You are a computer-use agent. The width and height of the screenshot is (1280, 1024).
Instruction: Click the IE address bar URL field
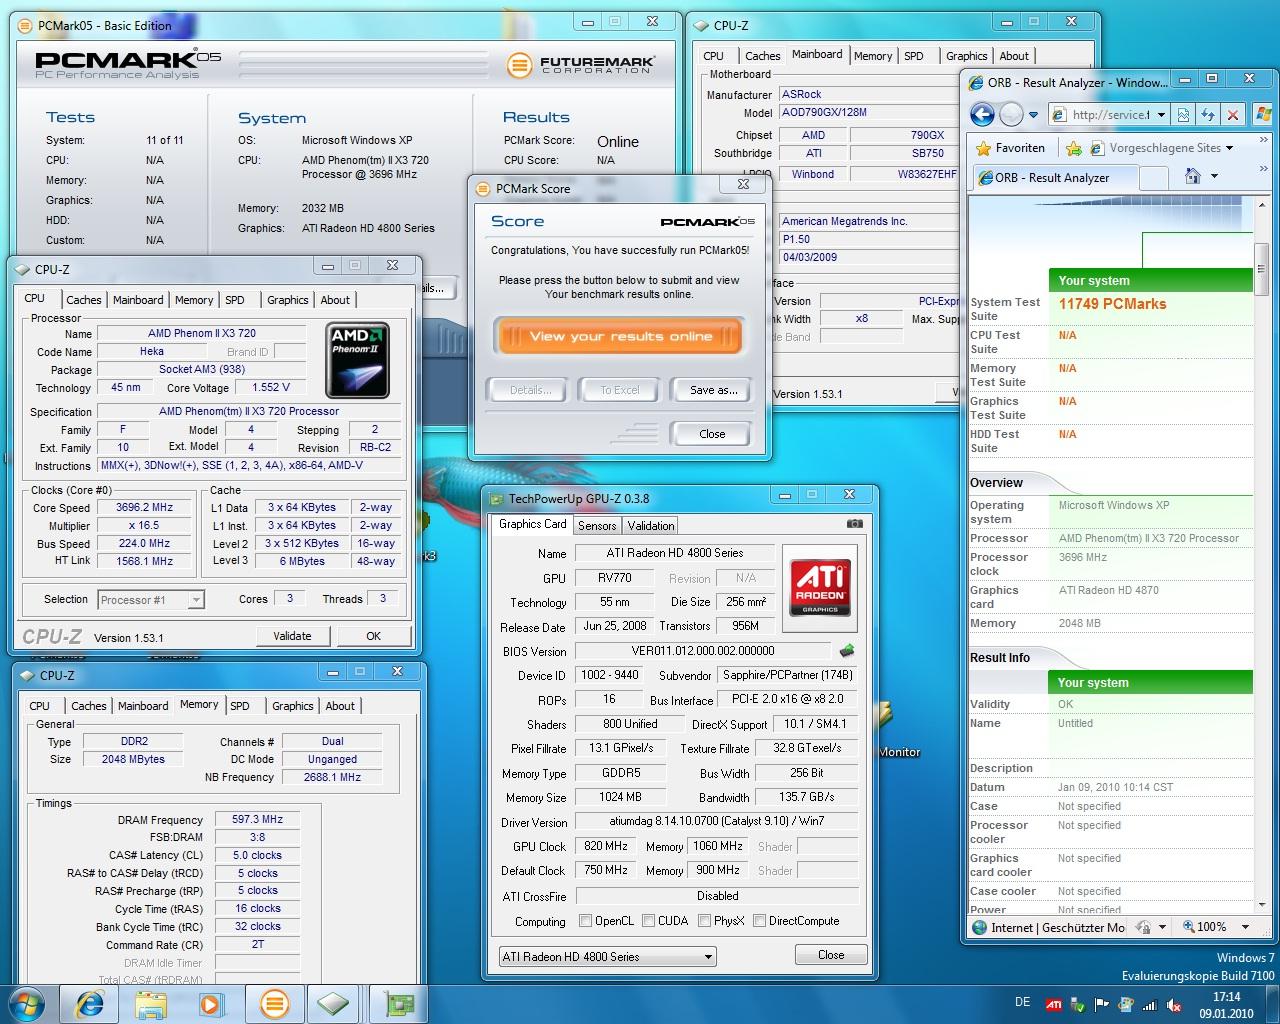click(1110, 115)
